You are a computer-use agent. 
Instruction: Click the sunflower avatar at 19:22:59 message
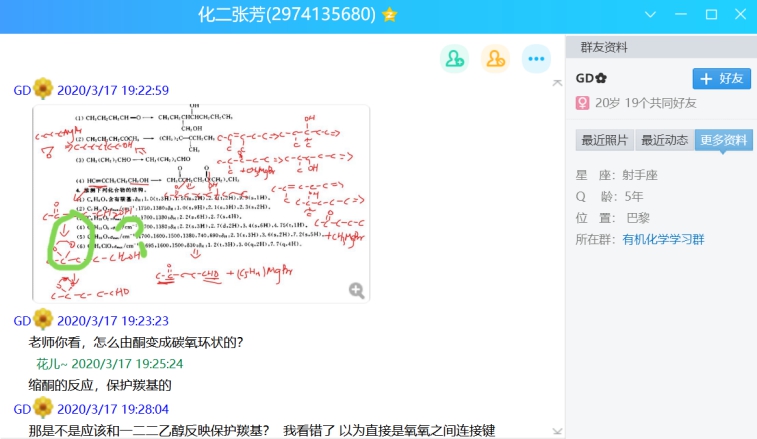[43, 90]
